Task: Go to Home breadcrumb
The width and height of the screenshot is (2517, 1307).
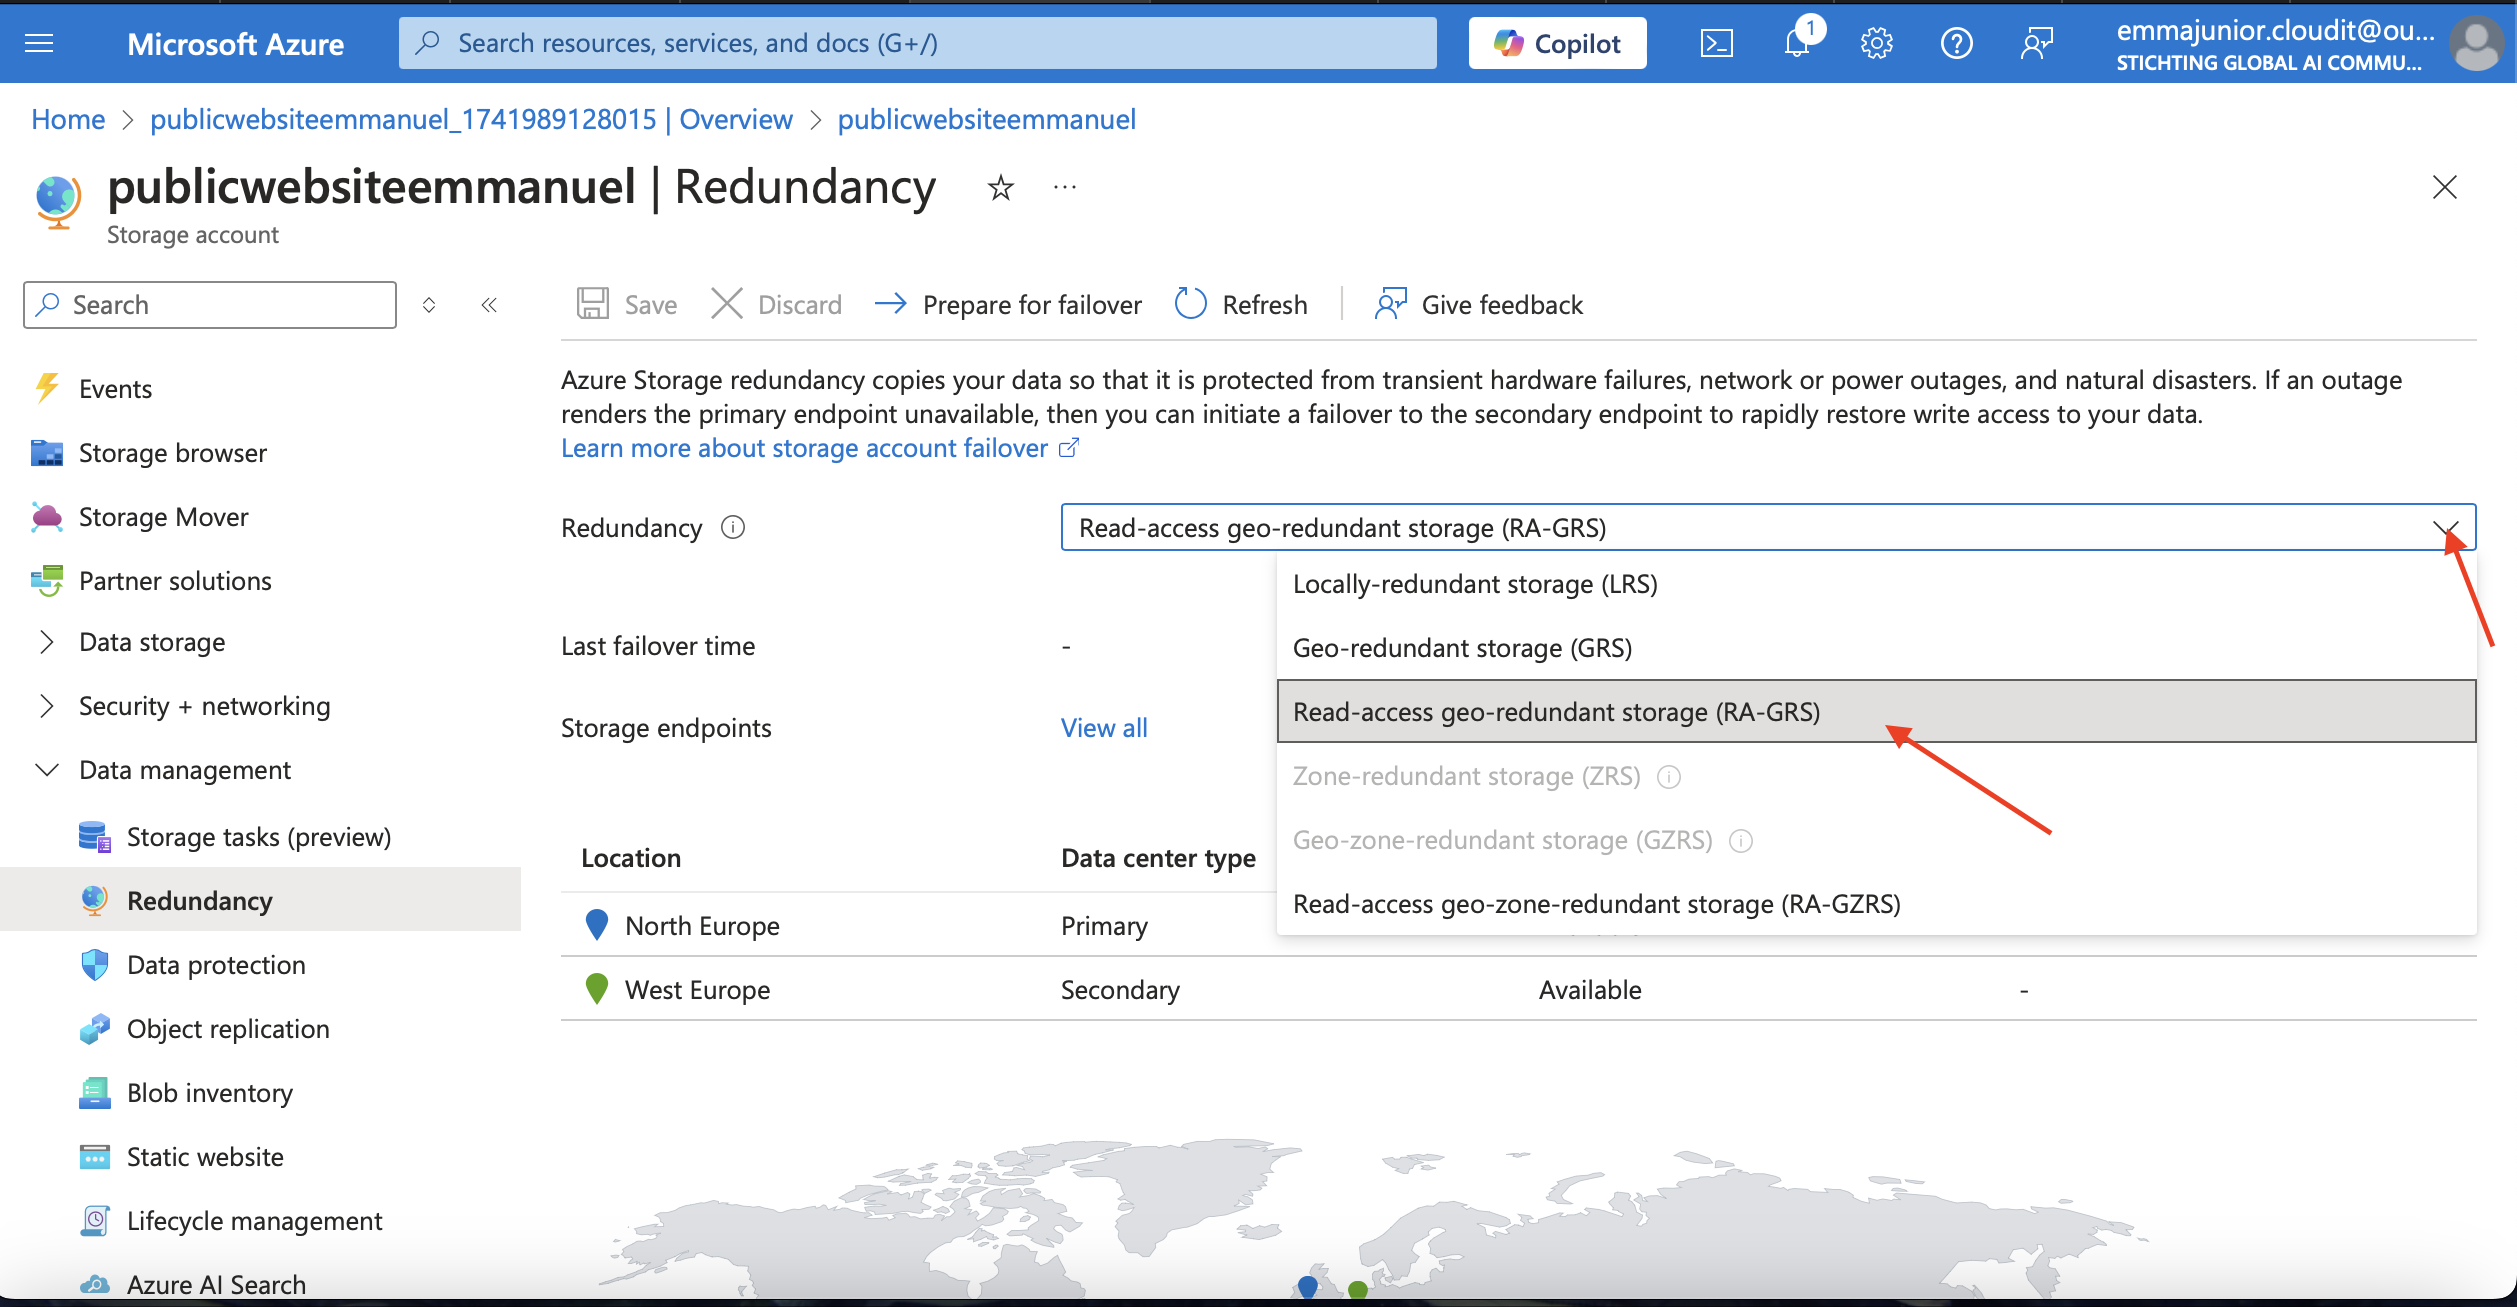Action: tap(68, 119)
